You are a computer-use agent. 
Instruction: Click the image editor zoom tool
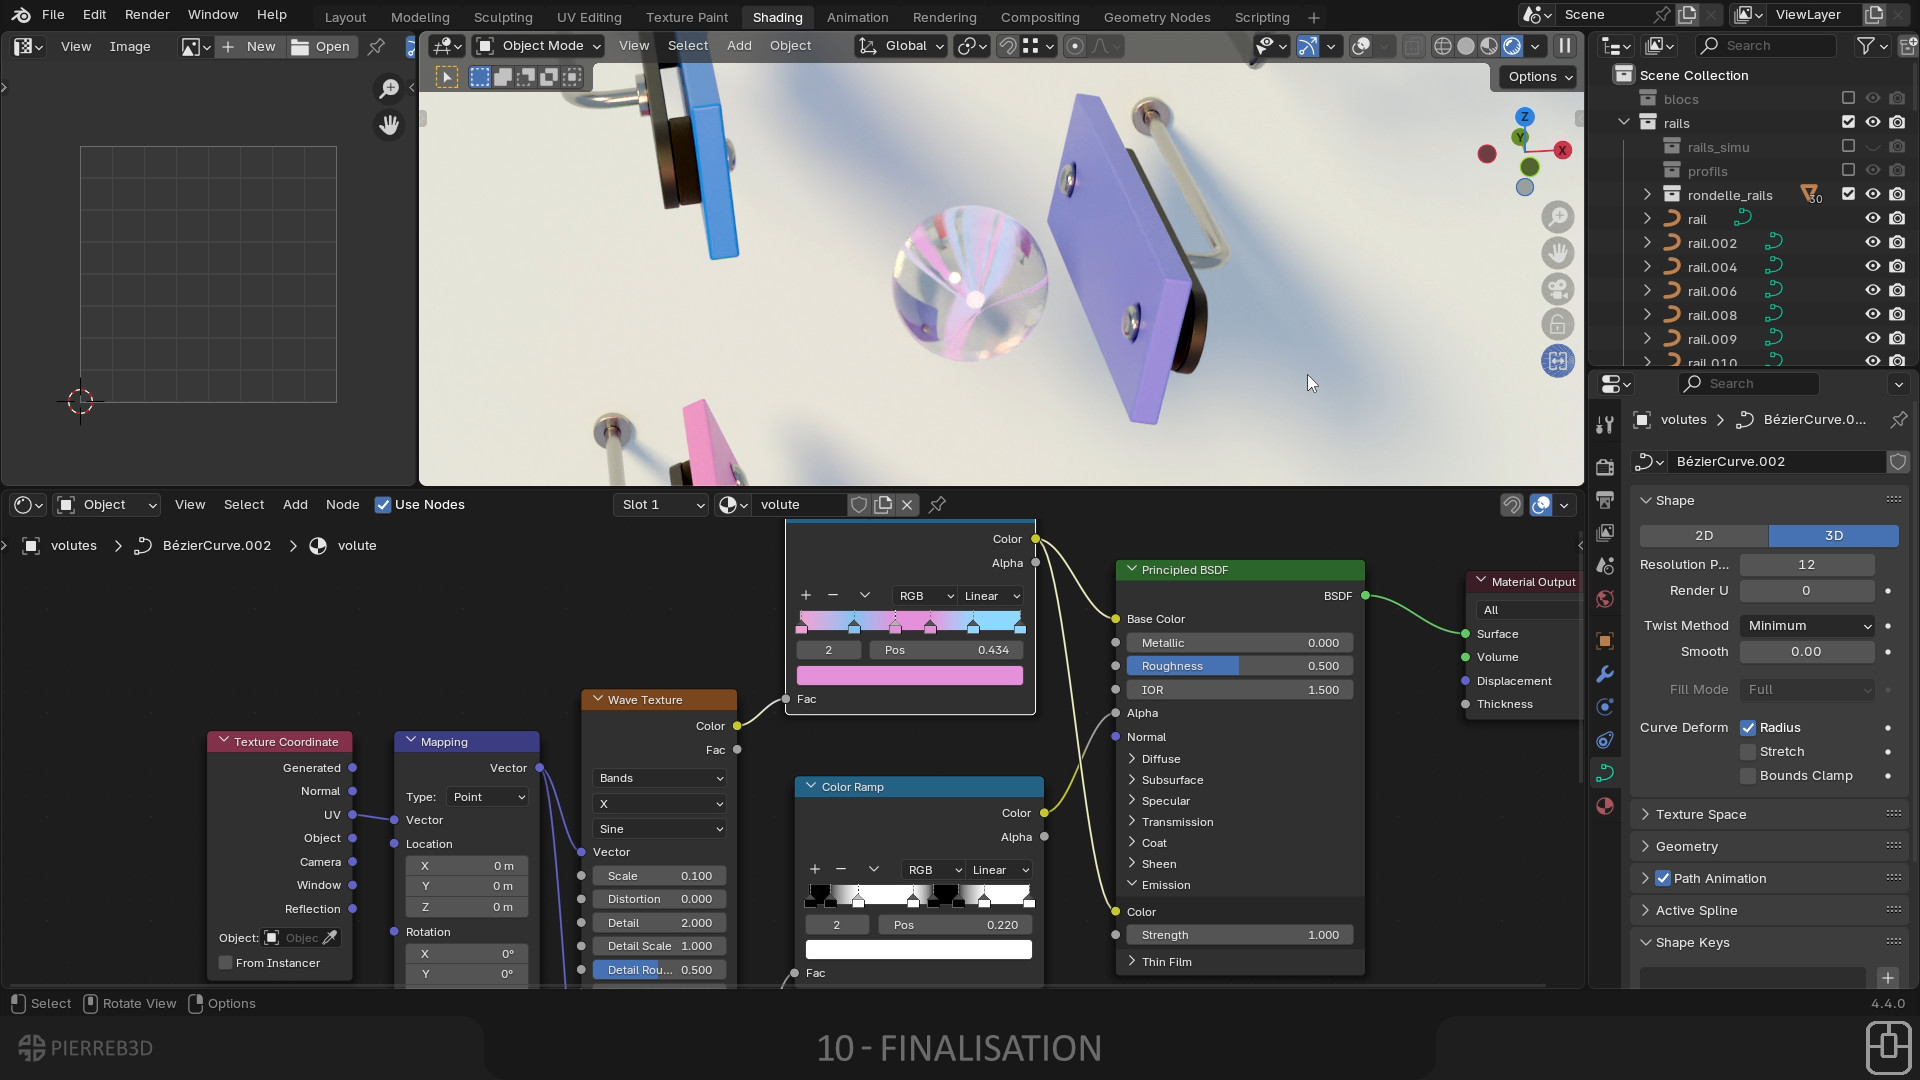click(x=389, y=89)
